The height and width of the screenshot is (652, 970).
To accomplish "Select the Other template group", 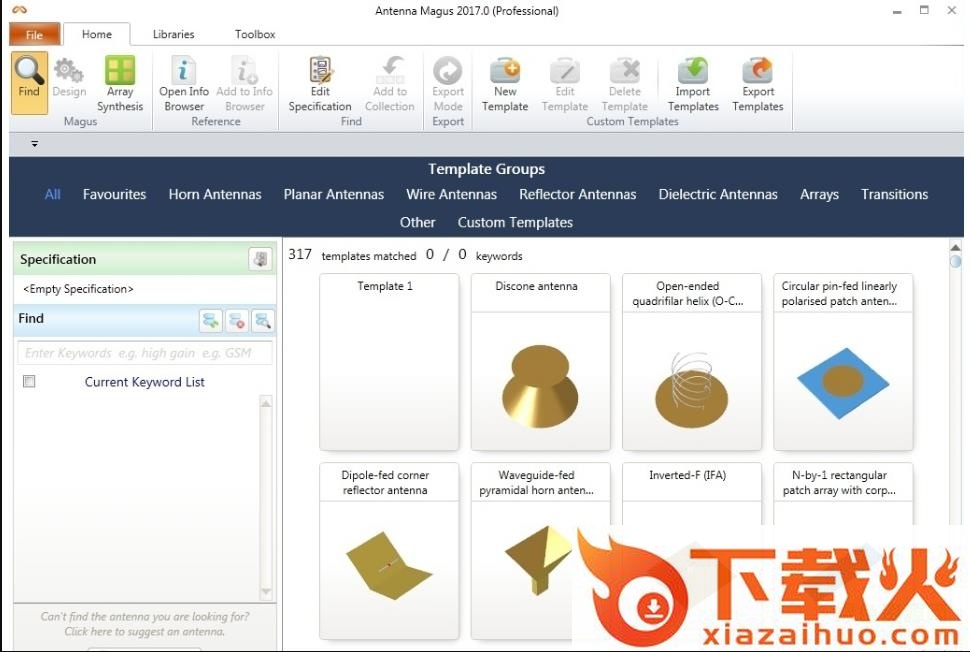I will click(x=418, y=222).
